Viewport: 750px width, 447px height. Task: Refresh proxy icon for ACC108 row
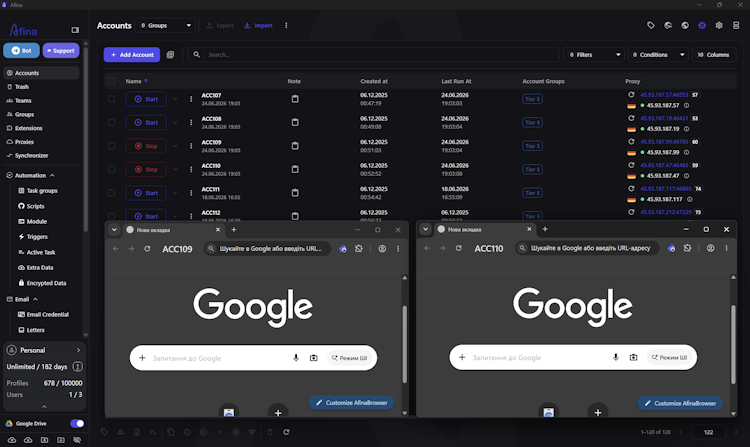(x=631, y=118)
